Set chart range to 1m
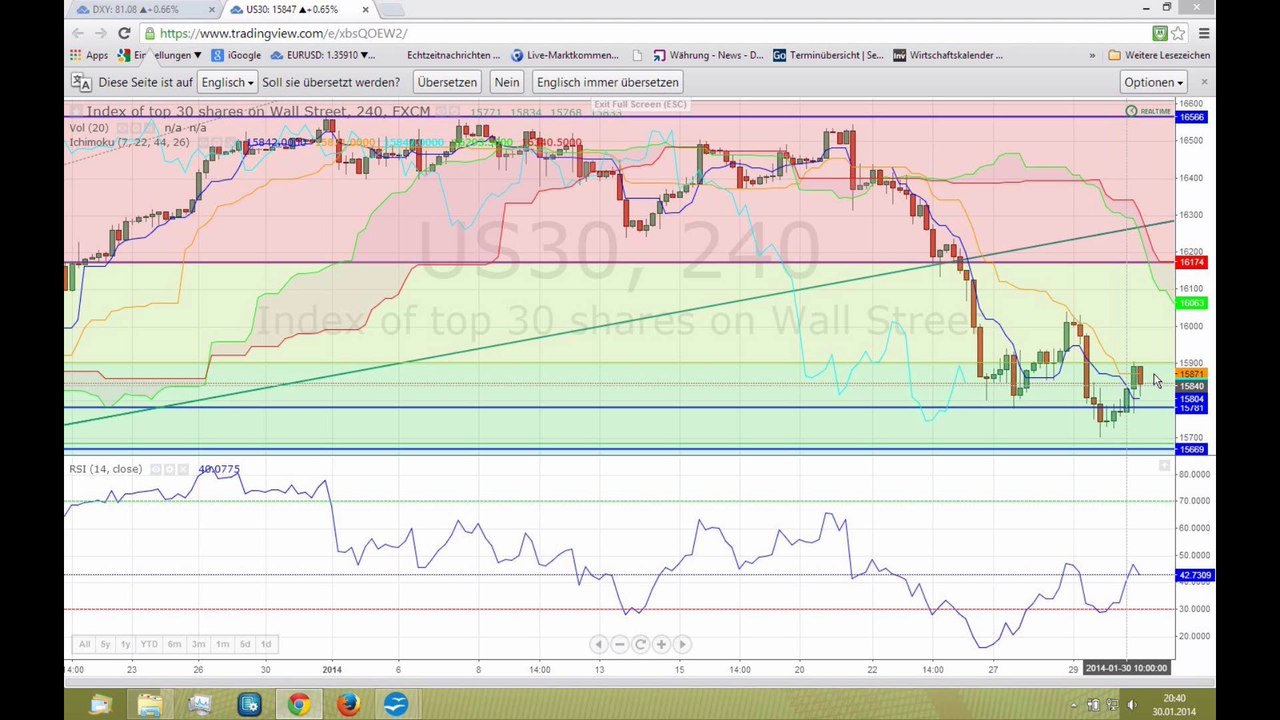This screenshot has width=1280, height=720. click(x=222, y=644)
